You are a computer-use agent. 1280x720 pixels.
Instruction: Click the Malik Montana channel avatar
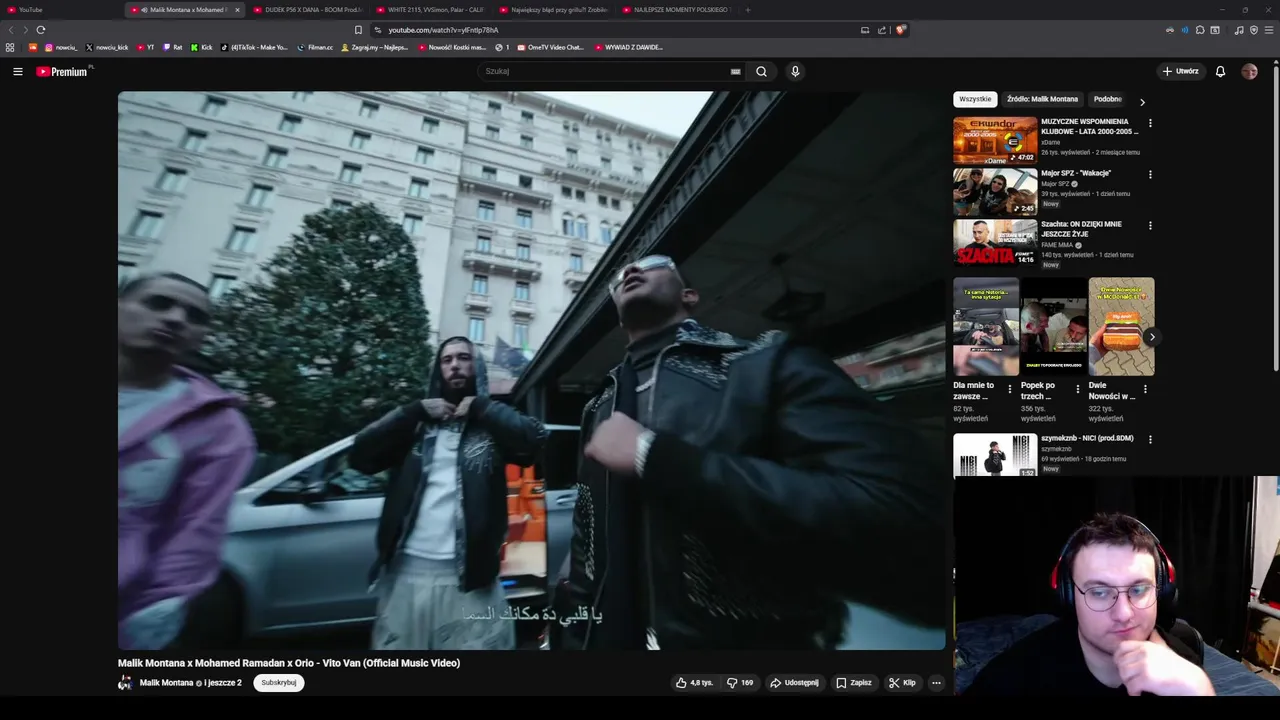pos(125,683)
